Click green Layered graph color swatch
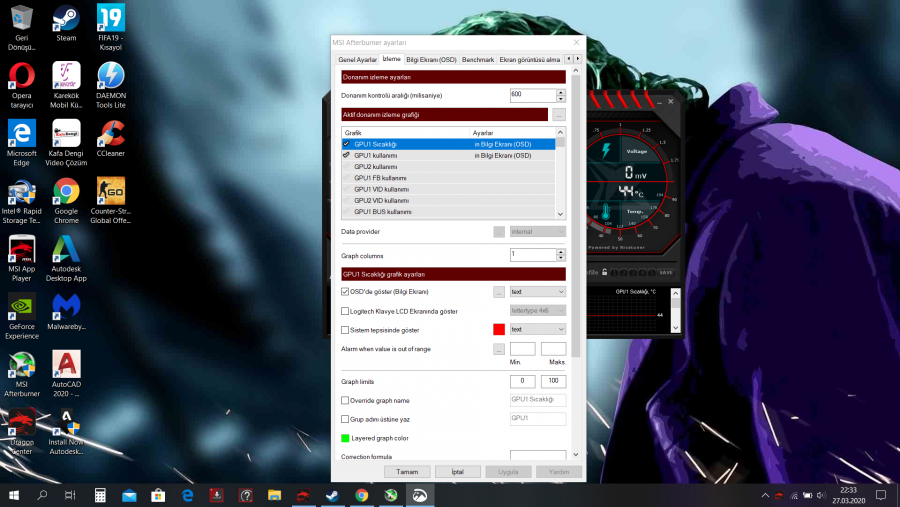 coord(345,438)
